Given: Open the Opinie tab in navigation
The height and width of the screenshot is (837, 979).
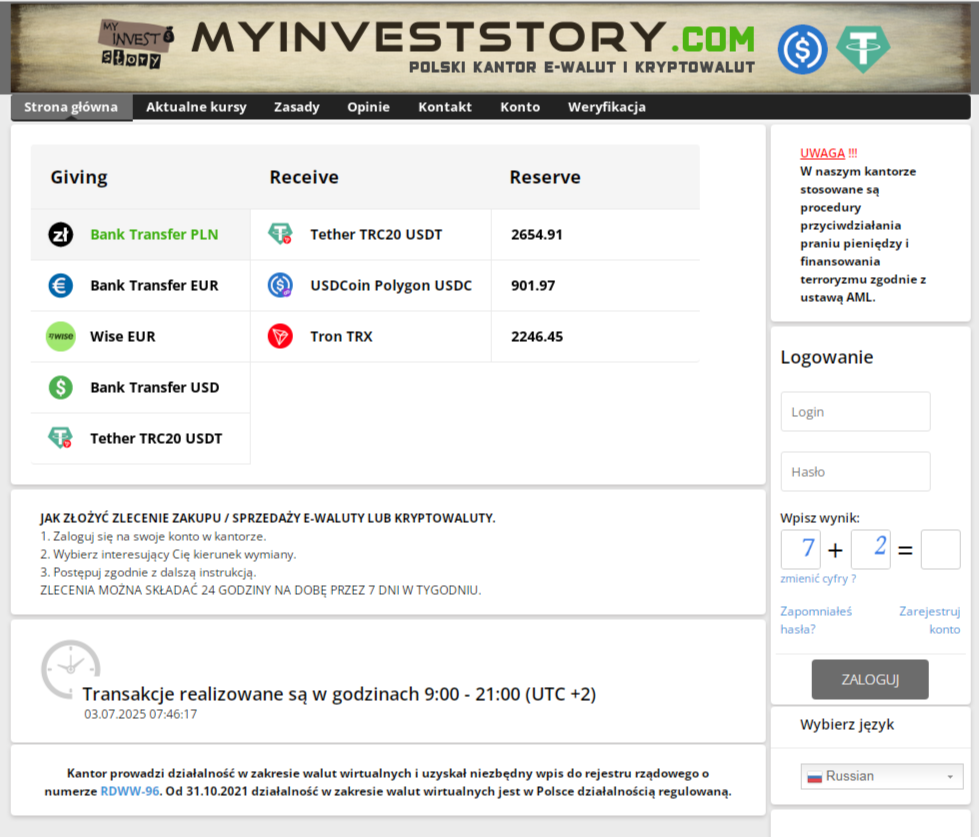Looking at the screenshot, I should click(x=368, y=107).
